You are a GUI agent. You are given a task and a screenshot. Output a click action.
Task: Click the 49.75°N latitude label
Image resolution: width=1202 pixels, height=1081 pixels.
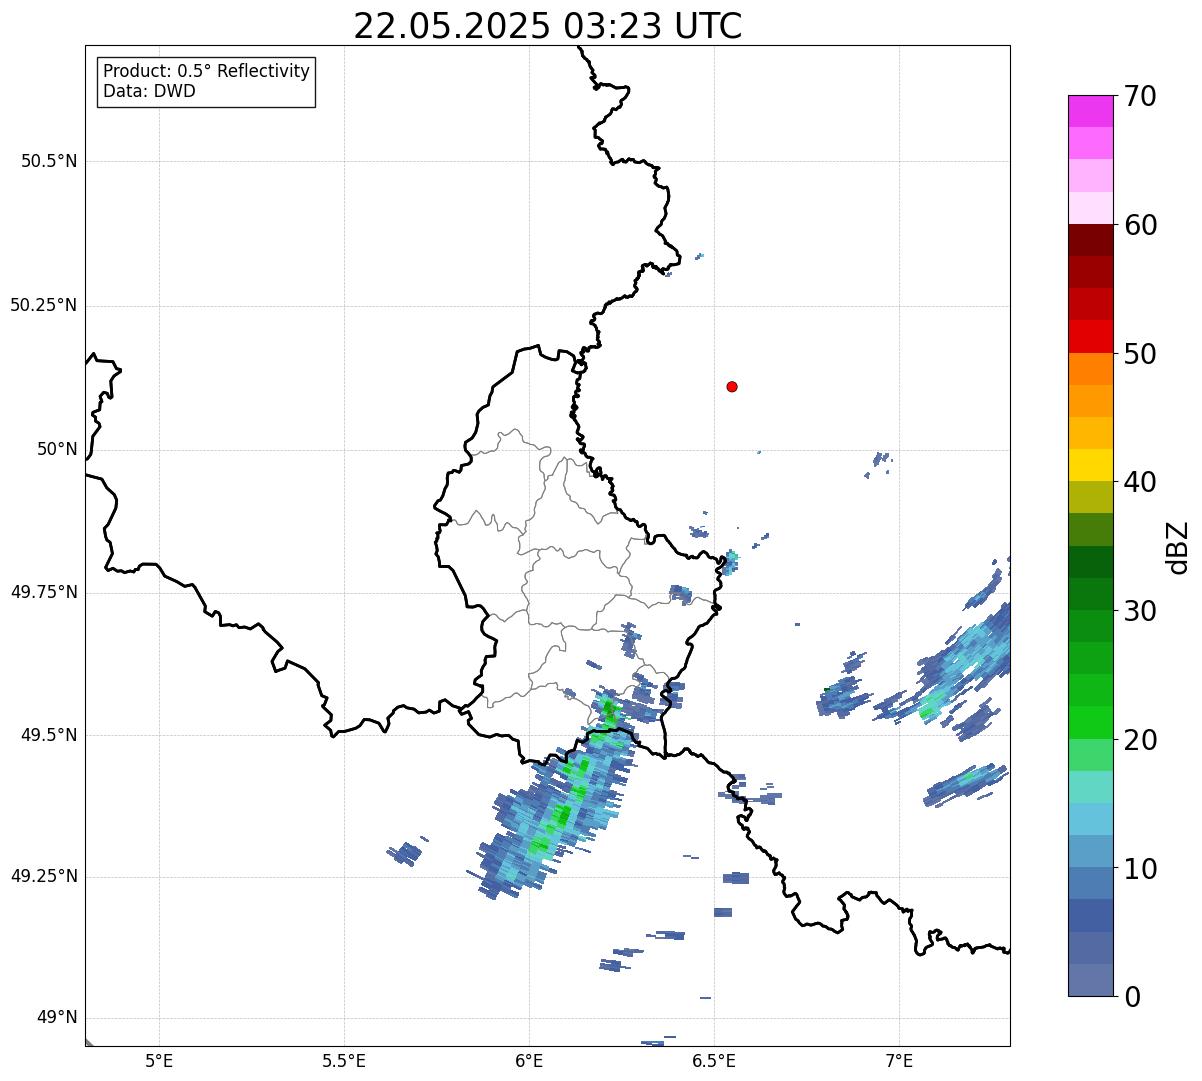[x=43, y=592]
